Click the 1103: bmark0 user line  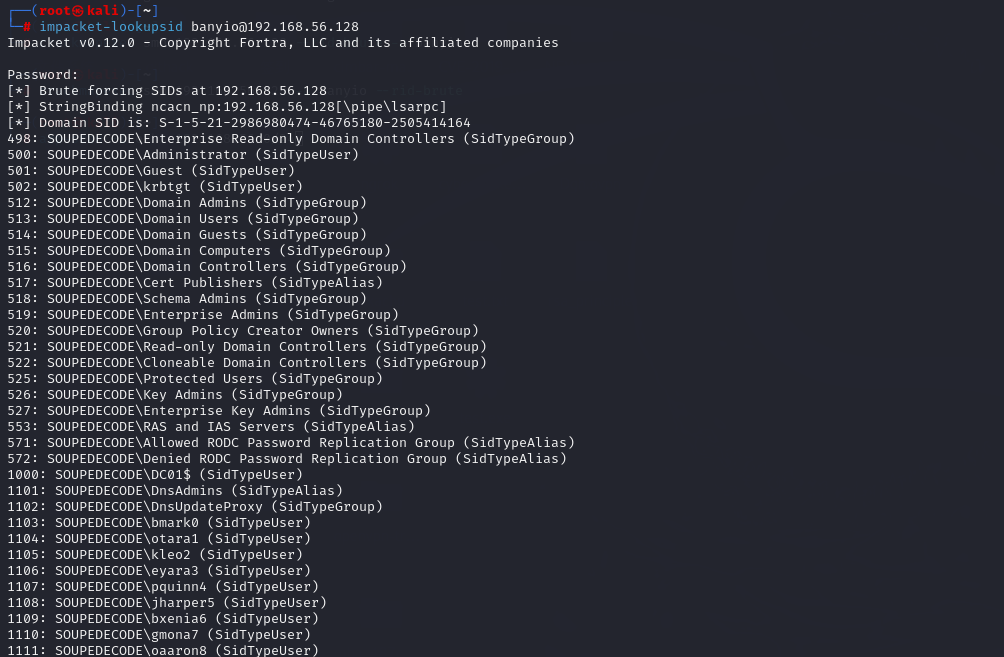pos(159,523)
